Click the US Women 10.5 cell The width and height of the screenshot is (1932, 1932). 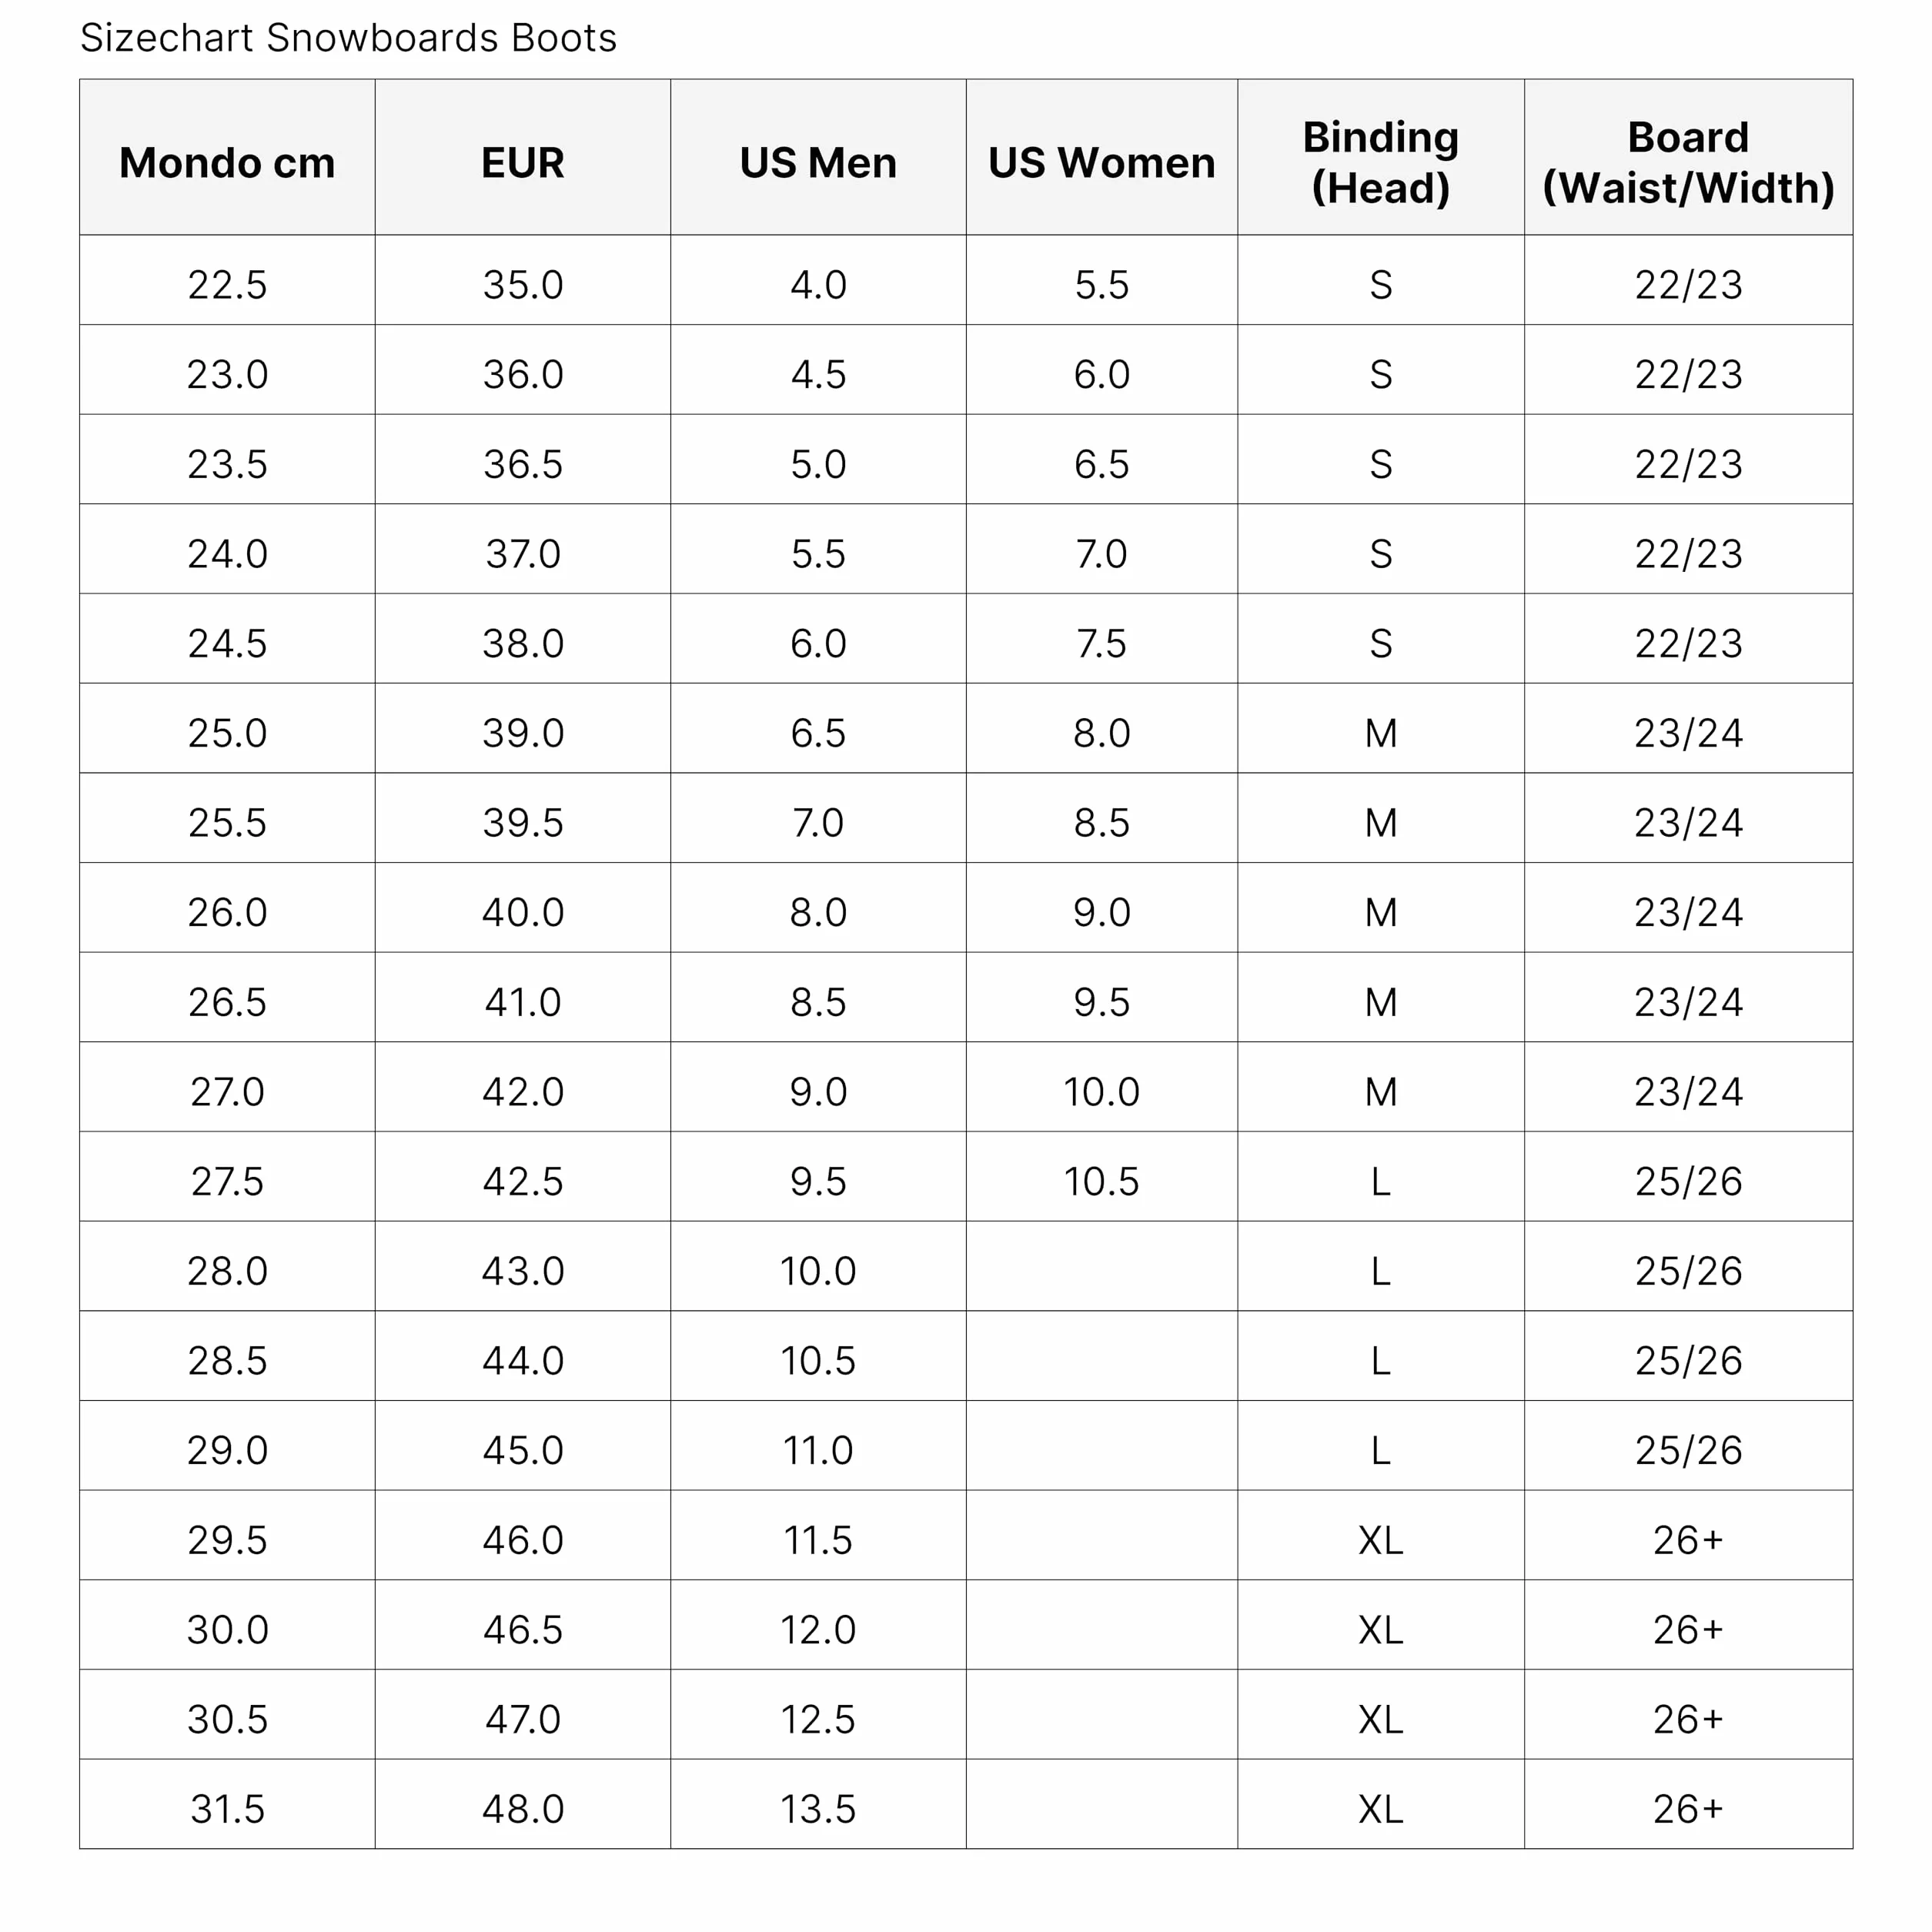(x=1101, y=1181)
